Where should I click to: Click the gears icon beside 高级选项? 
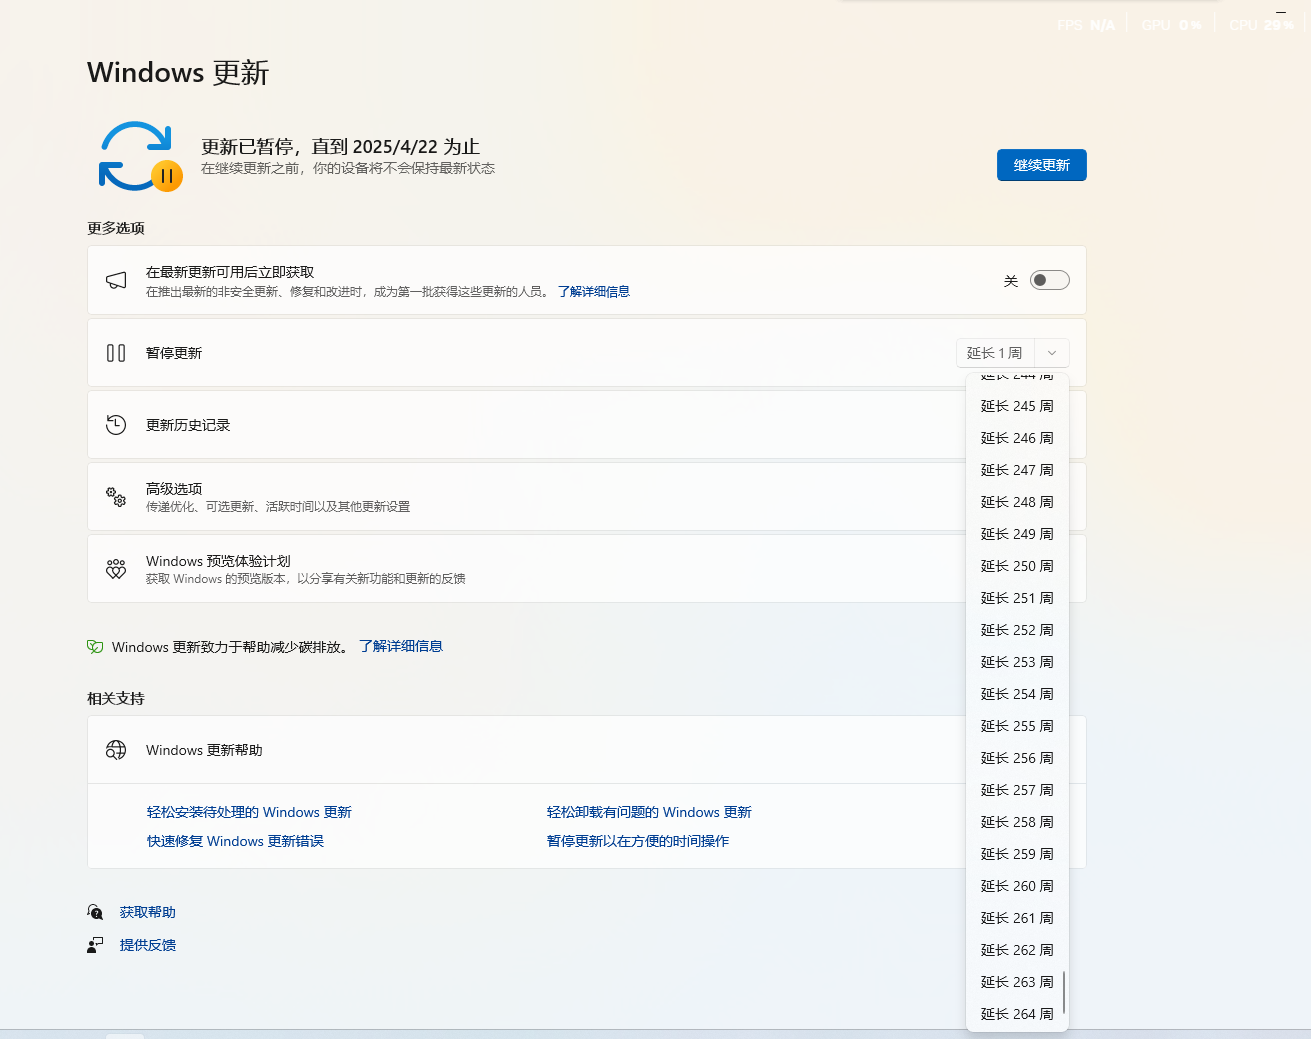click(x=116, y=497)
